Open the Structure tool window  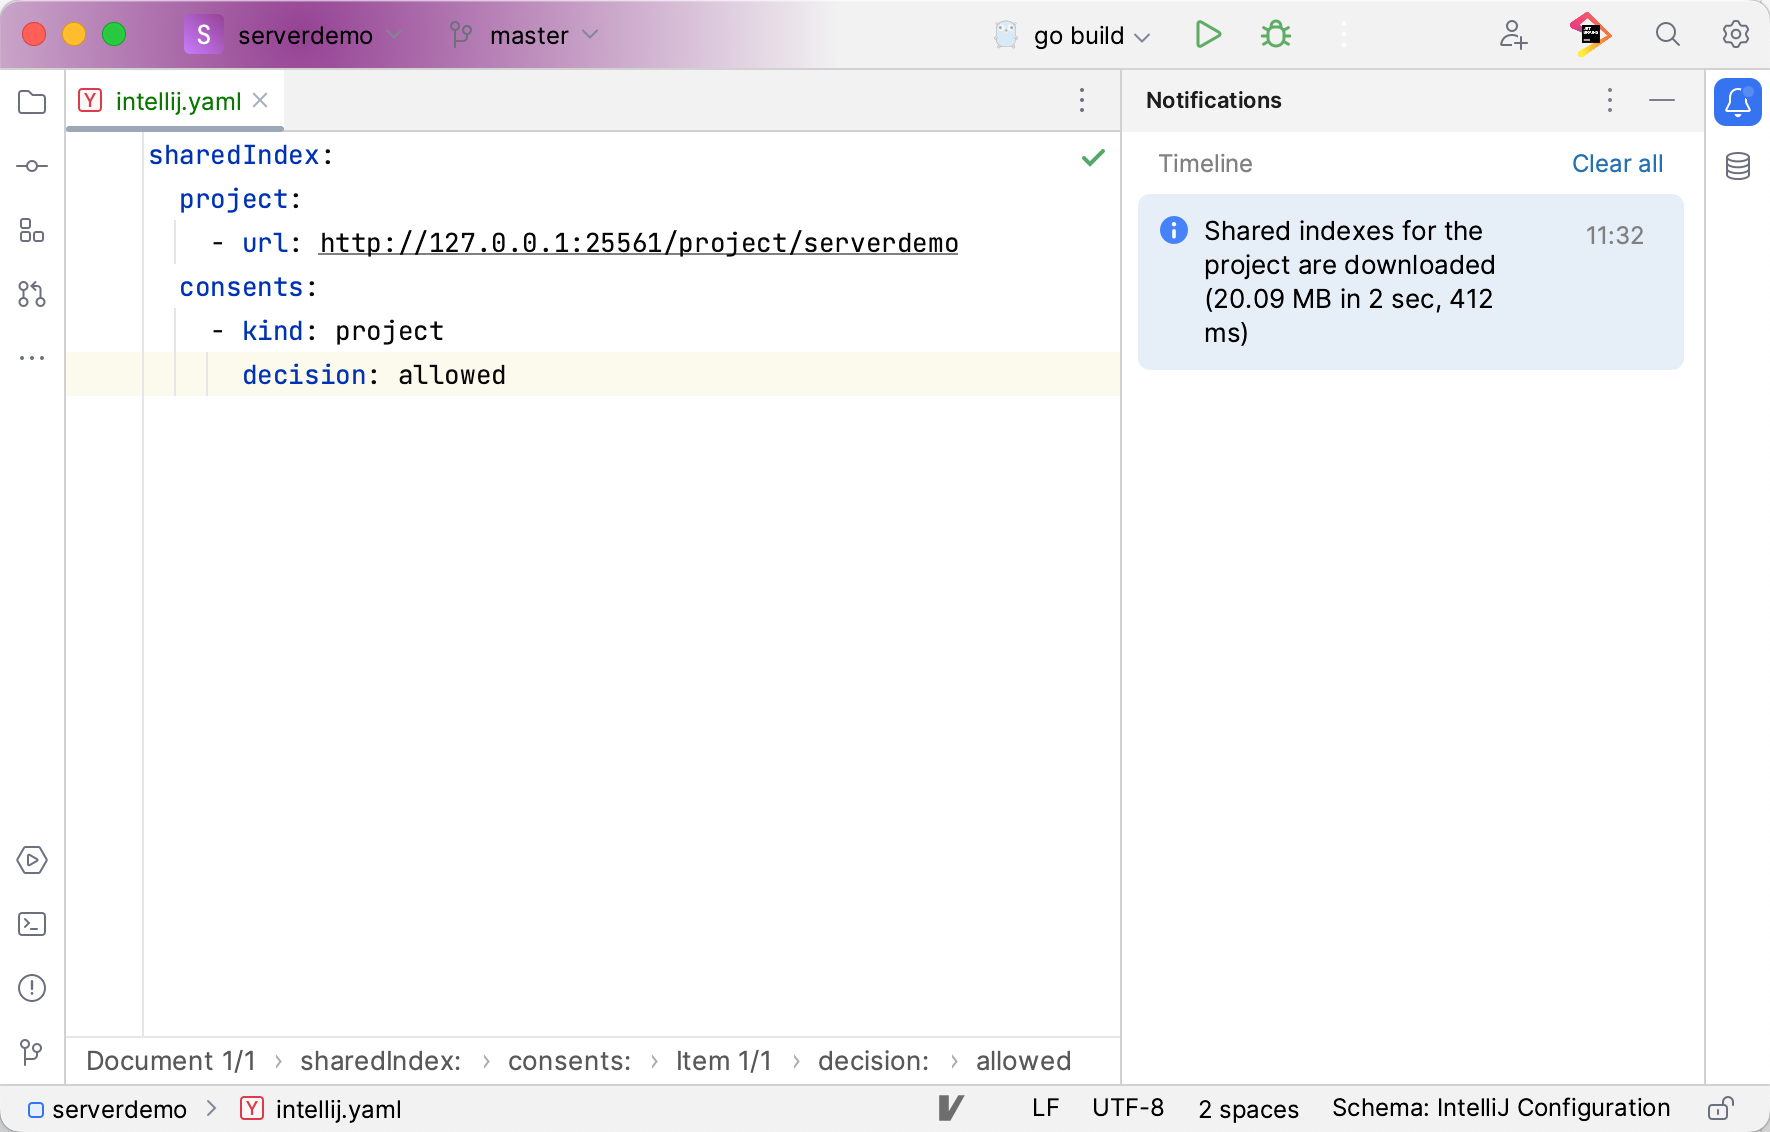32,231
